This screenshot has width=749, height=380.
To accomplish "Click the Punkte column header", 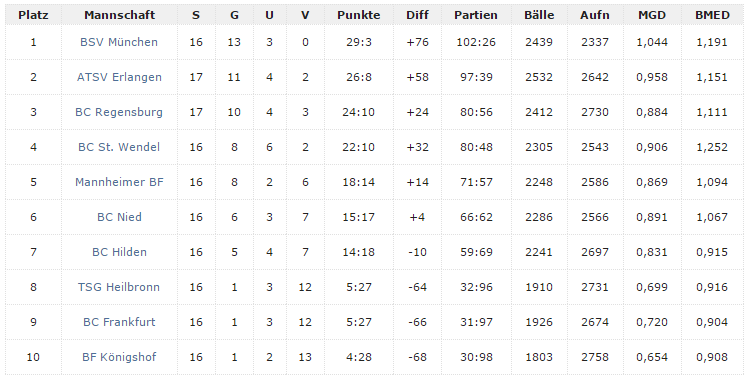I will [359, 15].
